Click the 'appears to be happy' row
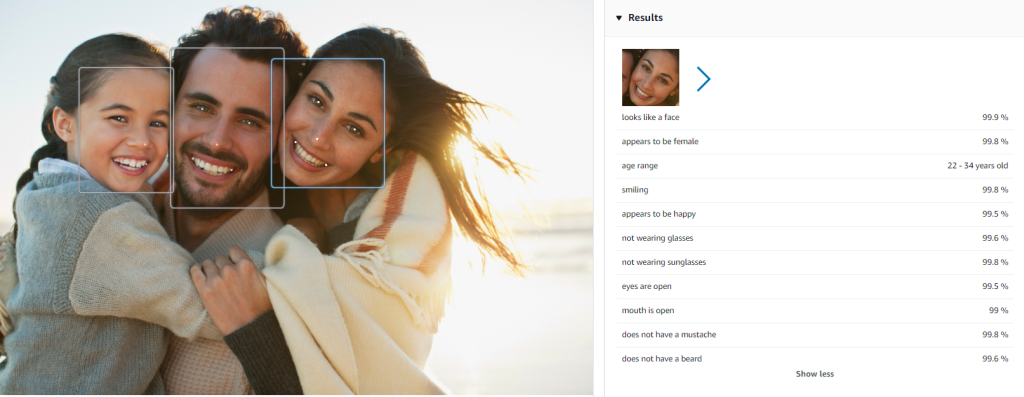The width and height of the screenshot is (1024, 397). point(814,214)
